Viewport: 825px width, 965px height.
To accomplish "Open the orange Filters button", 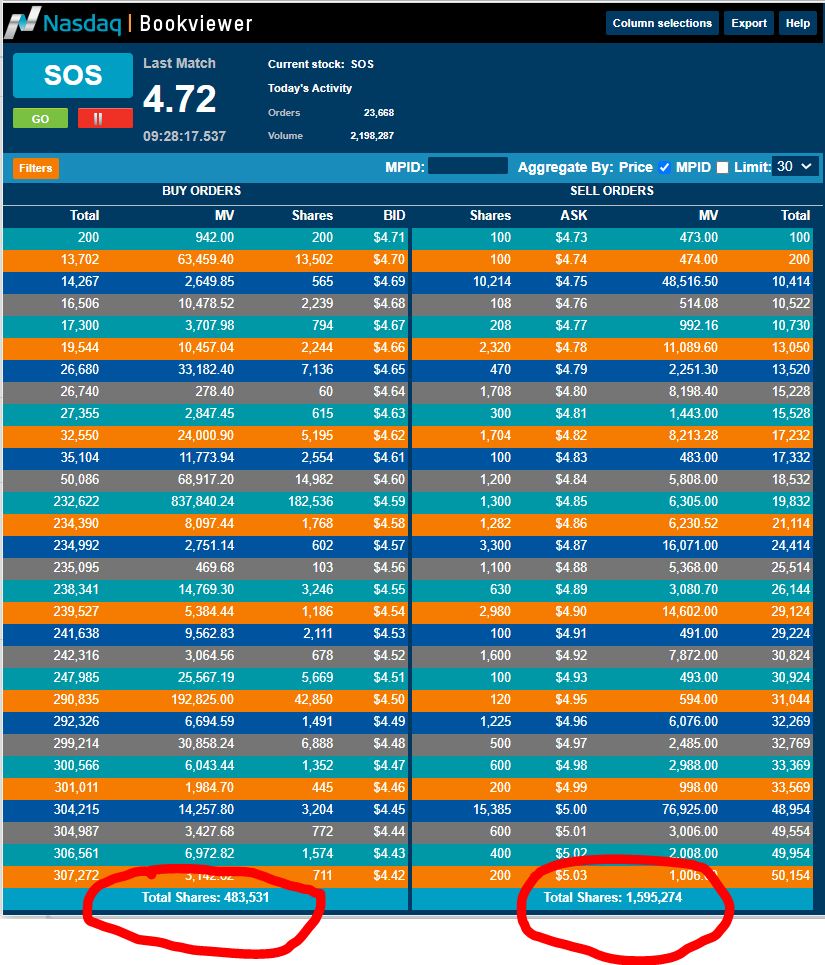I will click(x=35, y=168).
